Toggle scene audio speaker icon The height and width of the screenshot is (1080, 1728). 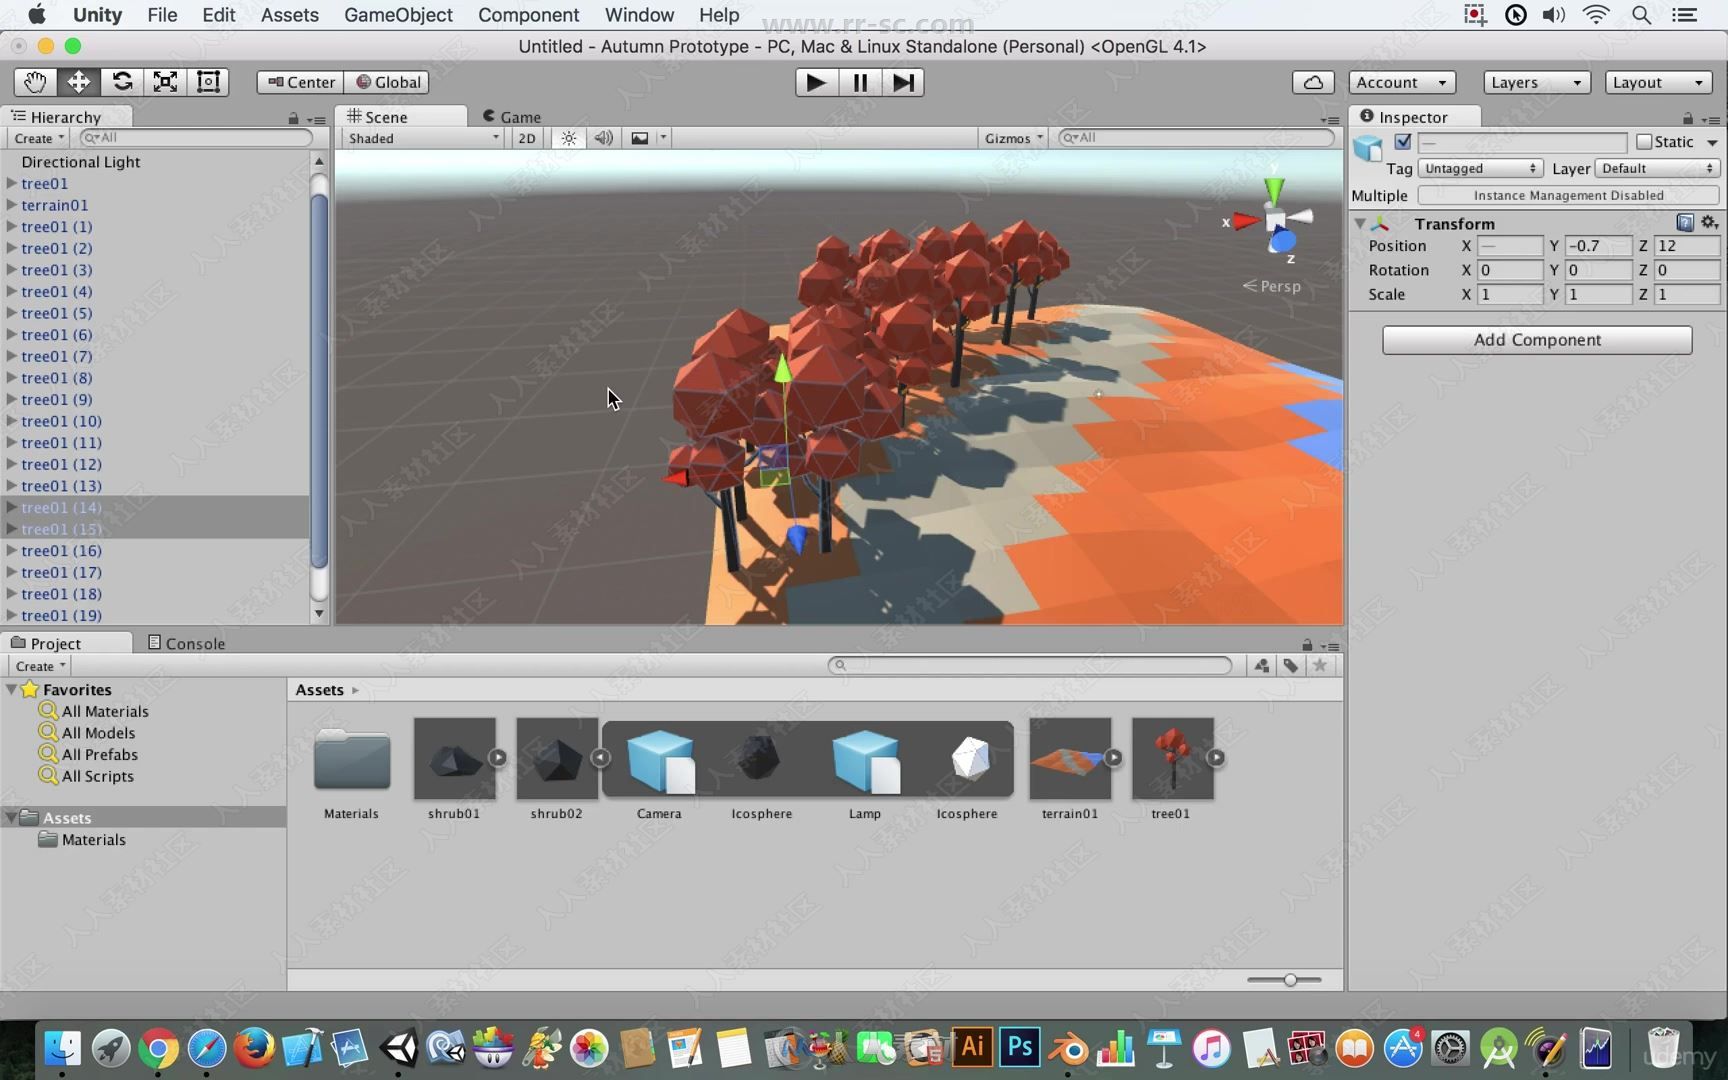click(x=604, y=138)
